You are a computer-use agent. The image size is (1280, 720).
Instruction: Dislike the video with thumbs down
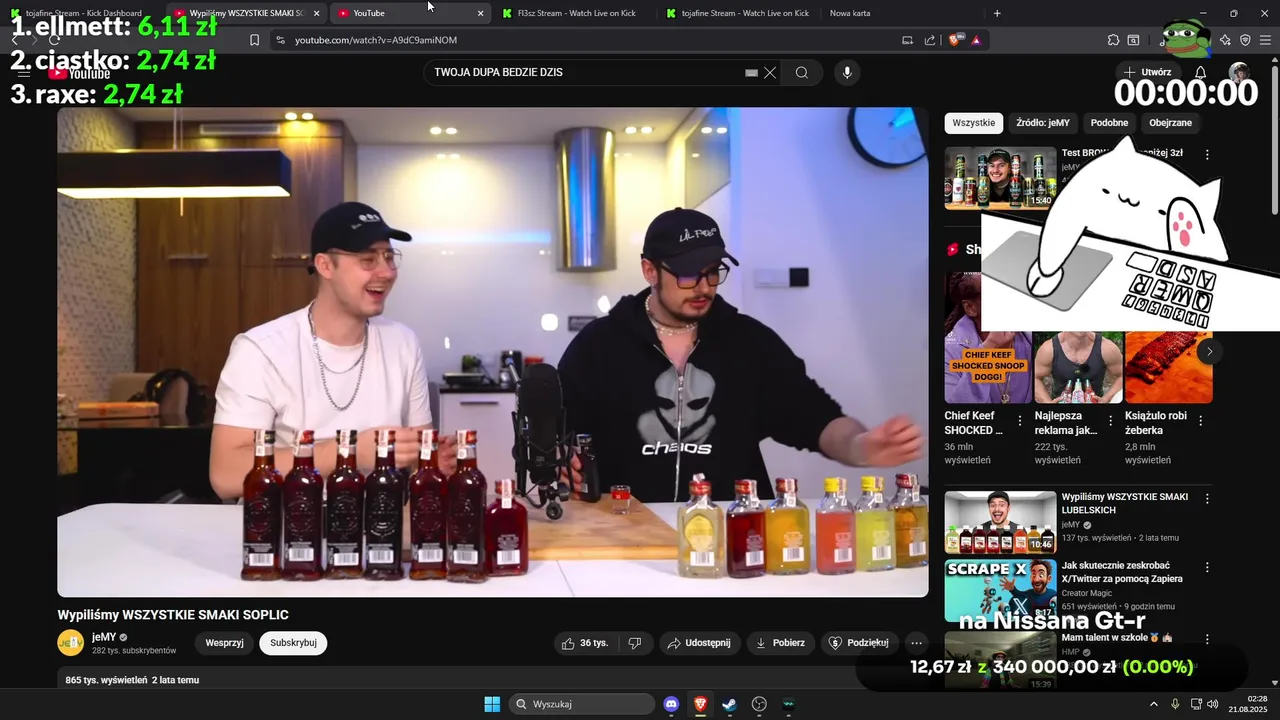point(635,643)
